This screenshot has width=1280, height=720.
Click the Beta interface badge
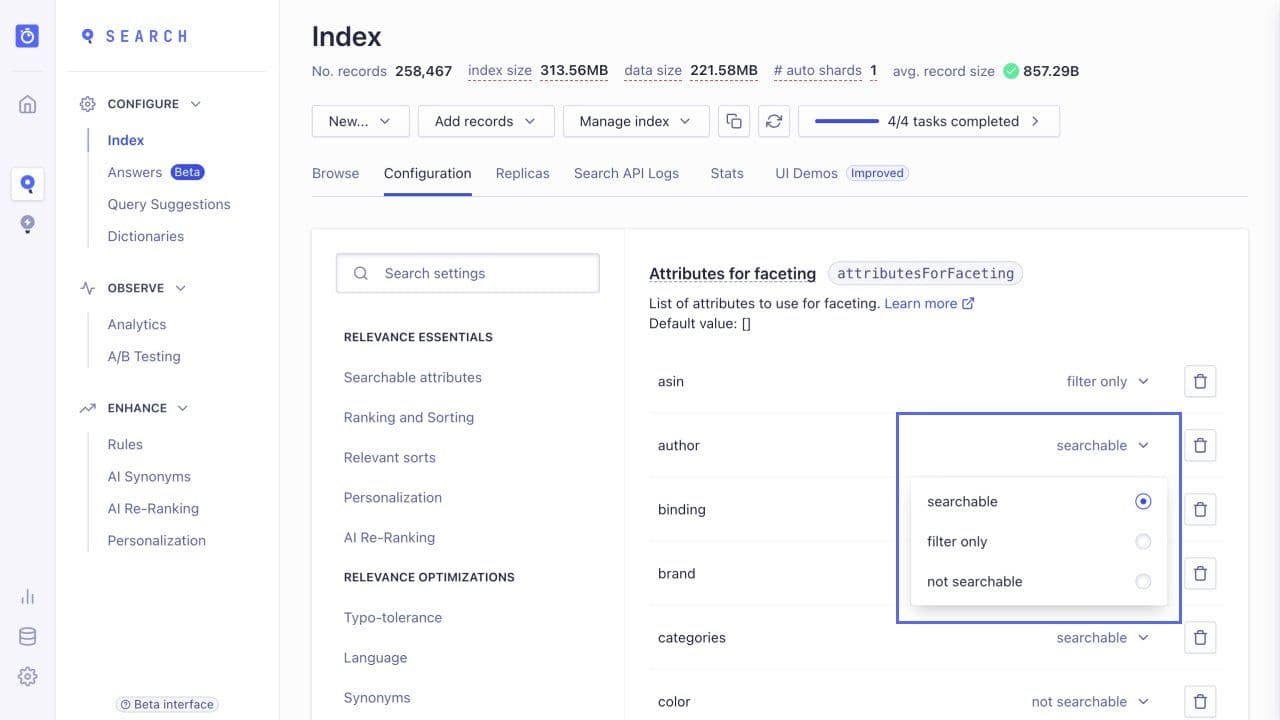[167, 704]
